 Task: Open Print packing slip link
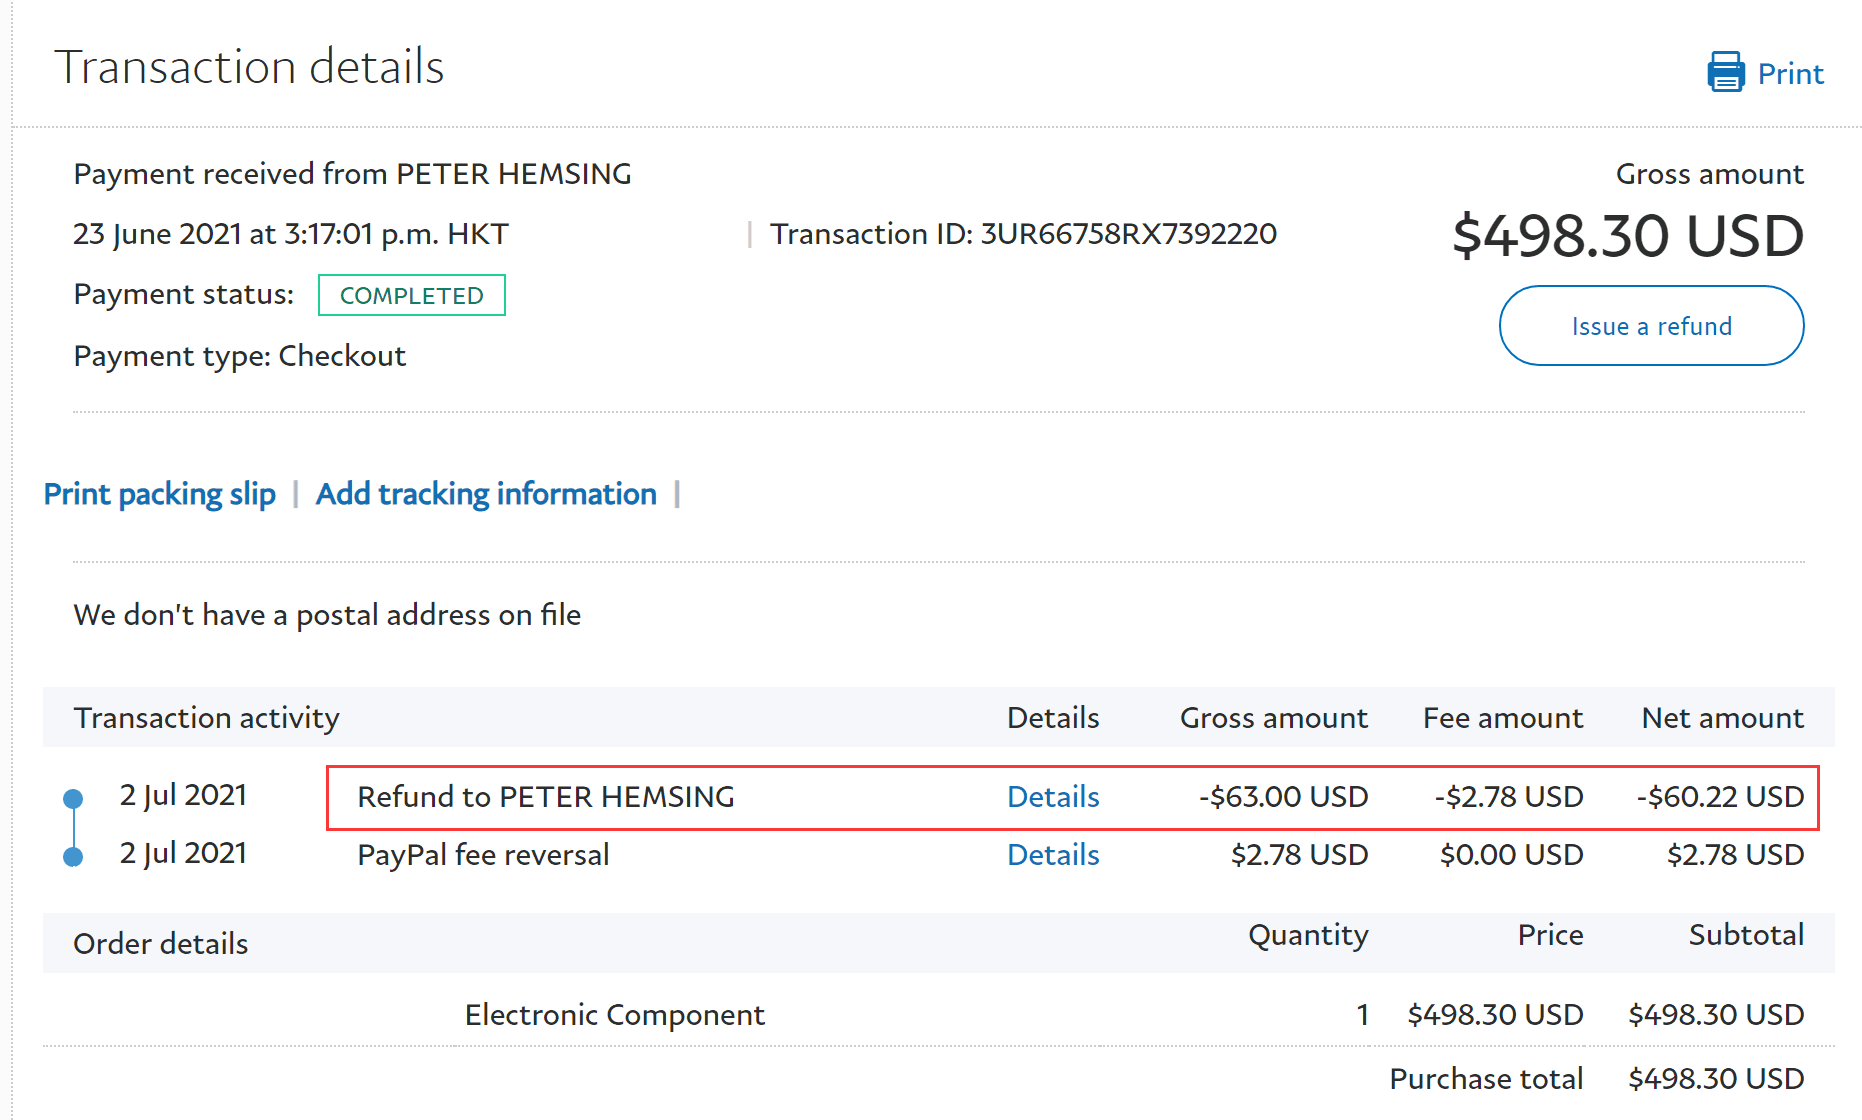tap(160, 494)
